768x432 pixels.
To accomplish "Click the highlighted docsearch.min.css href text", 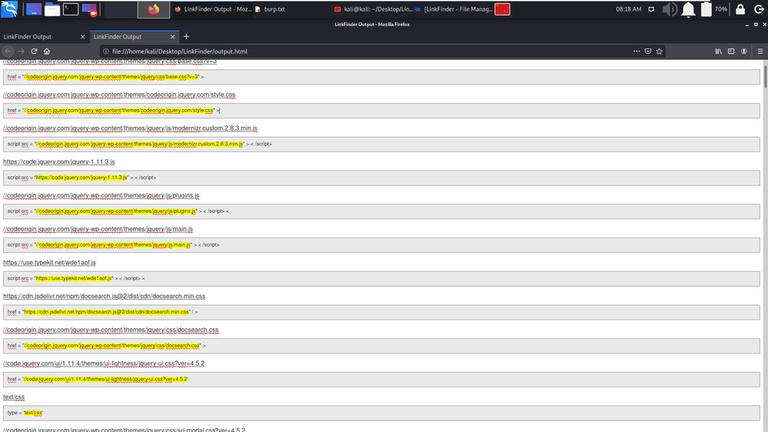I will tap(106, 312).
